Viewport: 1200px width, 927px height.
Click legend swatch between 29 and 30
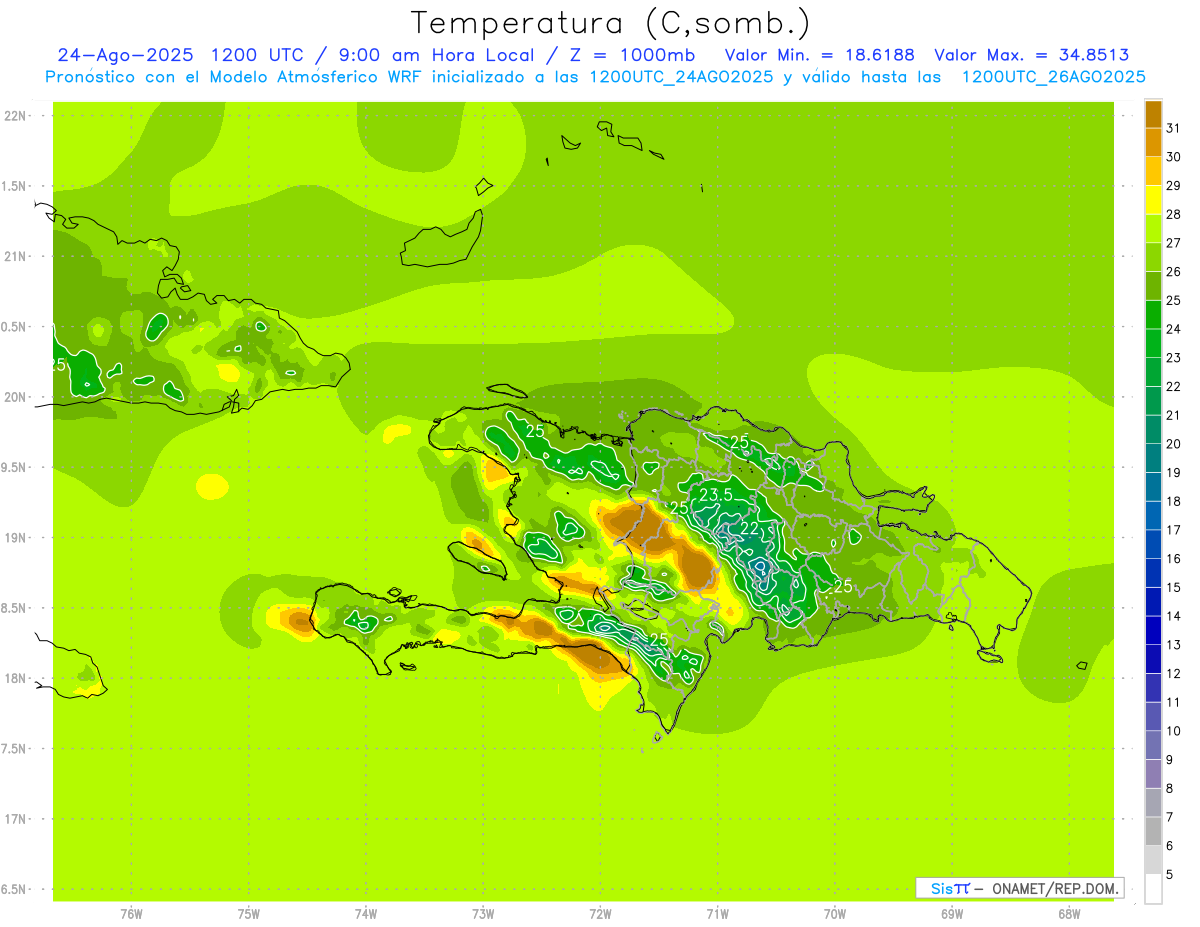coord(1153,171)
